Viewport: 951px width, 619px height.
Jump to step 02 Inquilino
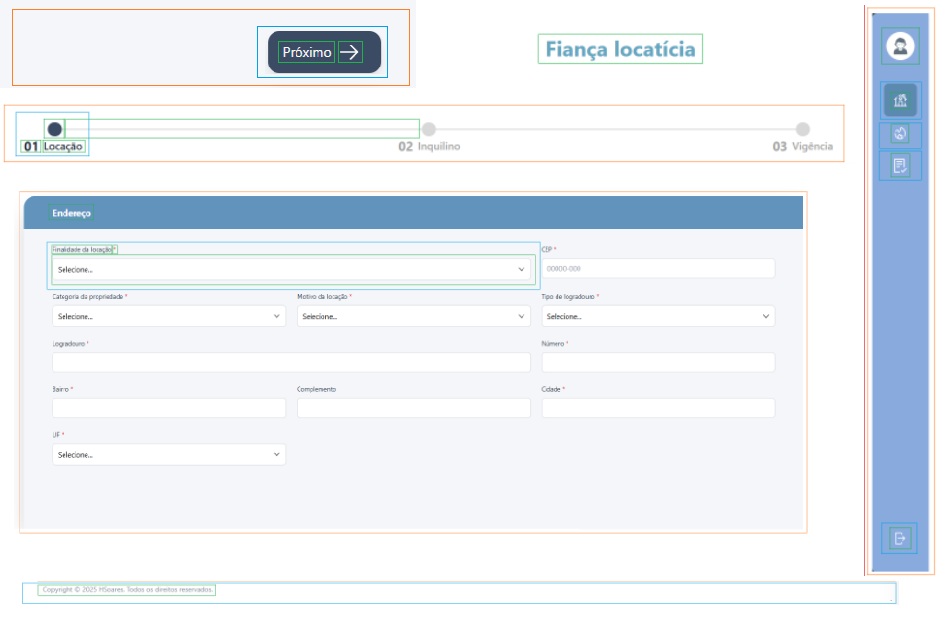coord(429,130)
